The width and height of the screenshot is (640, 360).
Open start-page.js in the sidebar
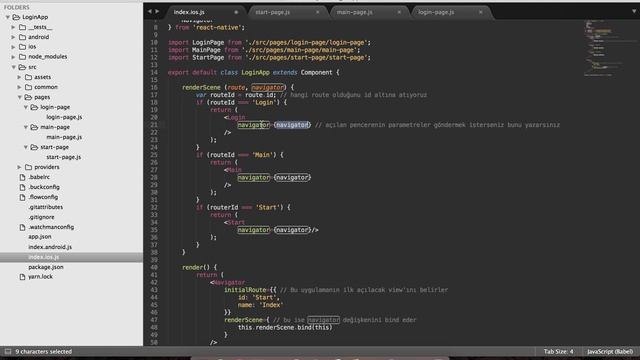click(64, 157)
